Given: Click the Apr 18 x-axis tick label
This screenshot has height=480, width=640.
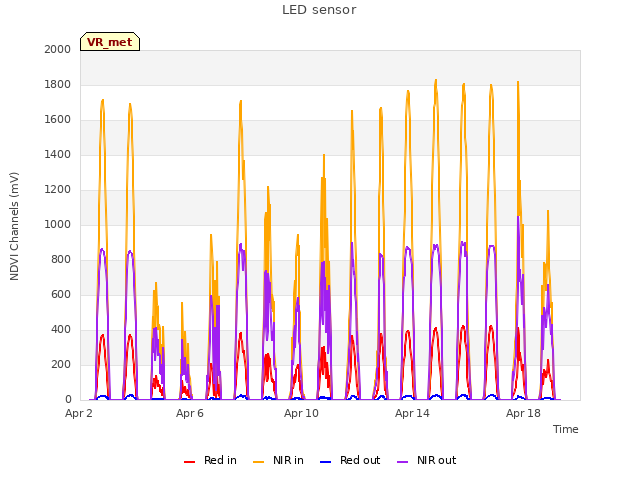Looking at the screenshot, I should (x=523, y=413).
